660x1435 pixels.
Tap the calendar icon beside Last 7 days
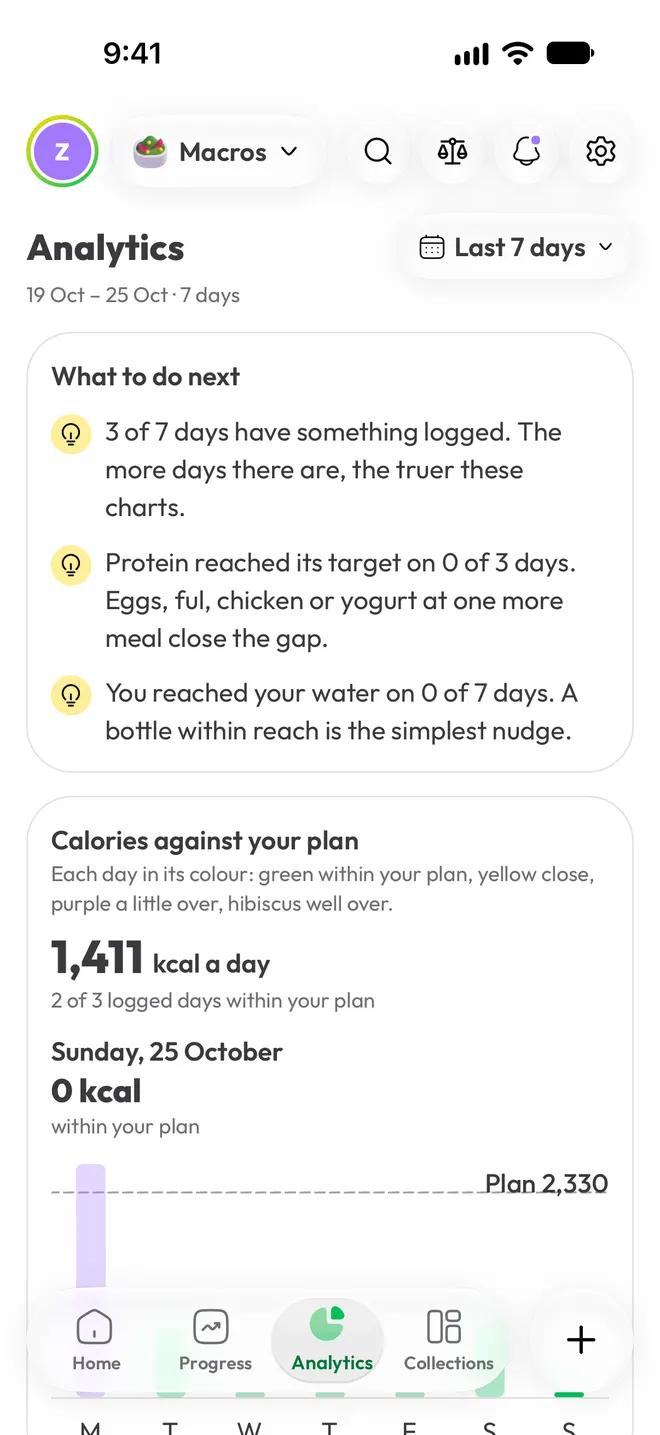coord(432,247)
